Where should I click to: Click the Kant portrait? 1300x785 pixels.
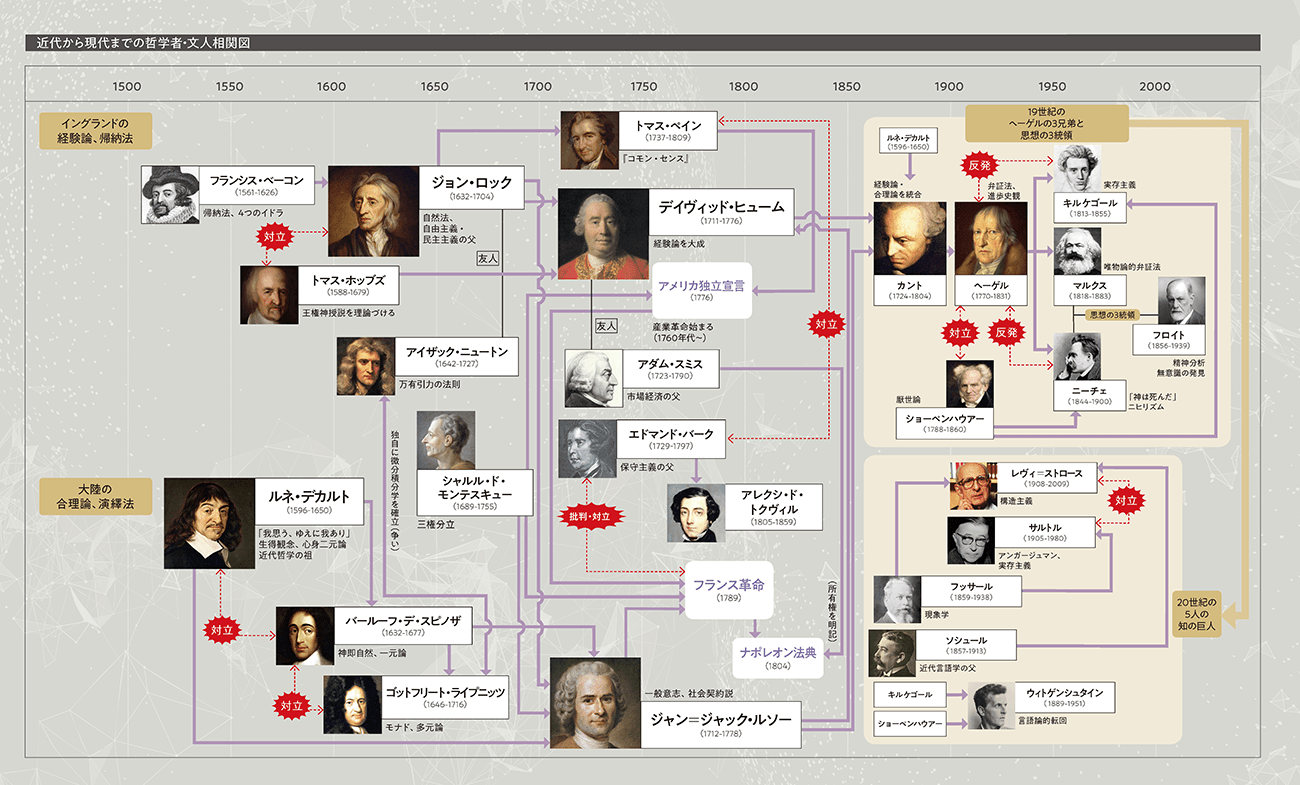point(910,239)
